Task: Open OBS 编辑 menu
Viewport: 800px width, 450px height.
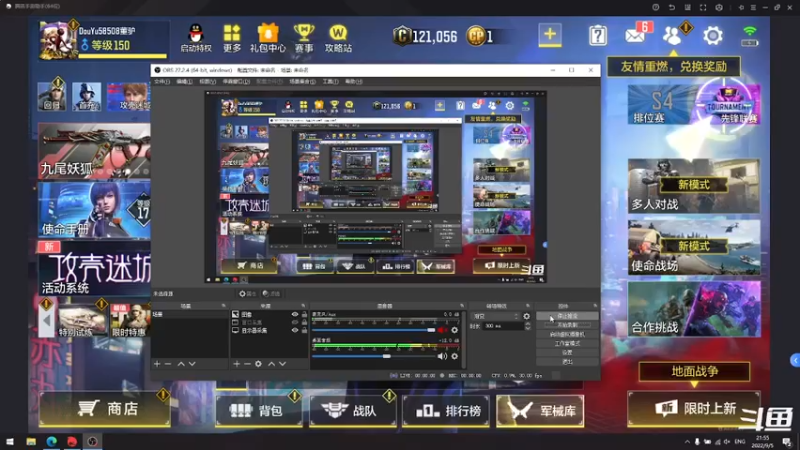Action: click(x=184, y=82)
